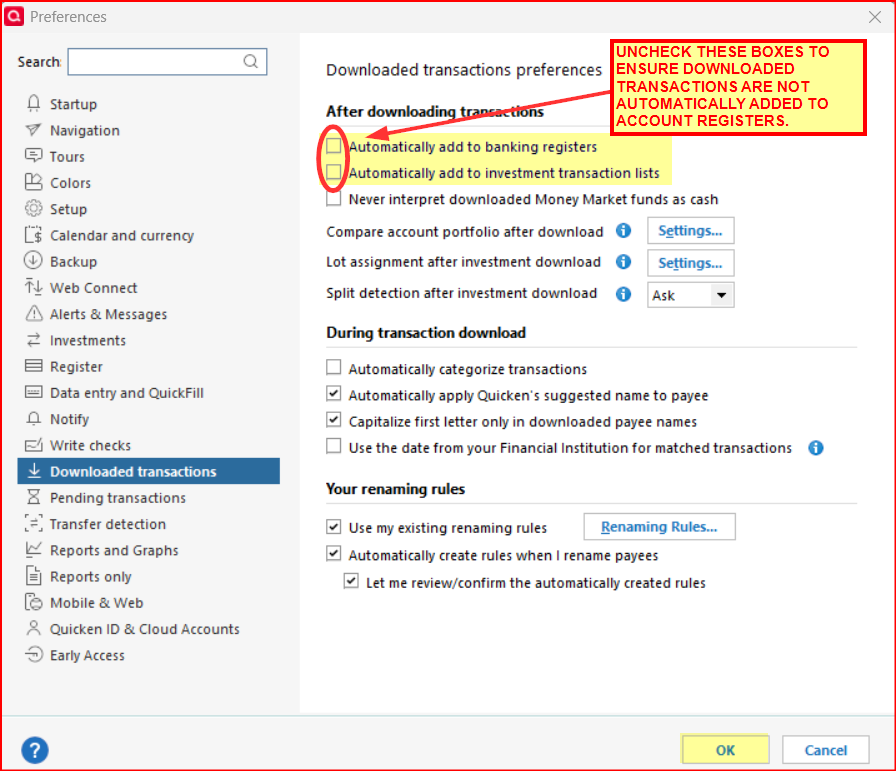Screen dimensions: 896x771
Task: Open Settings for Compare account portfolio
Action: pos(690,230)
